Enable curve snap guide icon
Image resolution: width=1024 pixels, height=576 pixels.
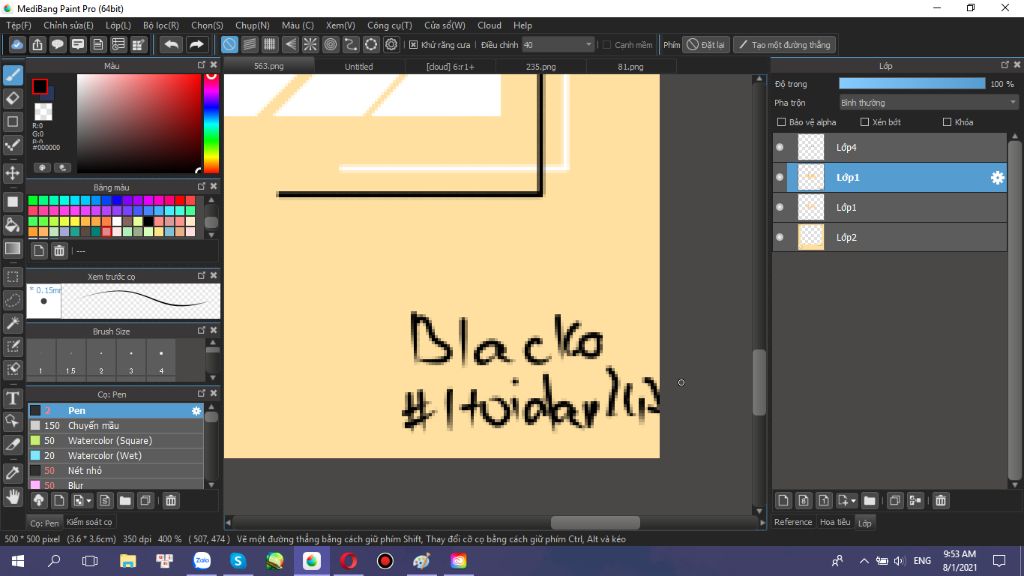[351, 44]
